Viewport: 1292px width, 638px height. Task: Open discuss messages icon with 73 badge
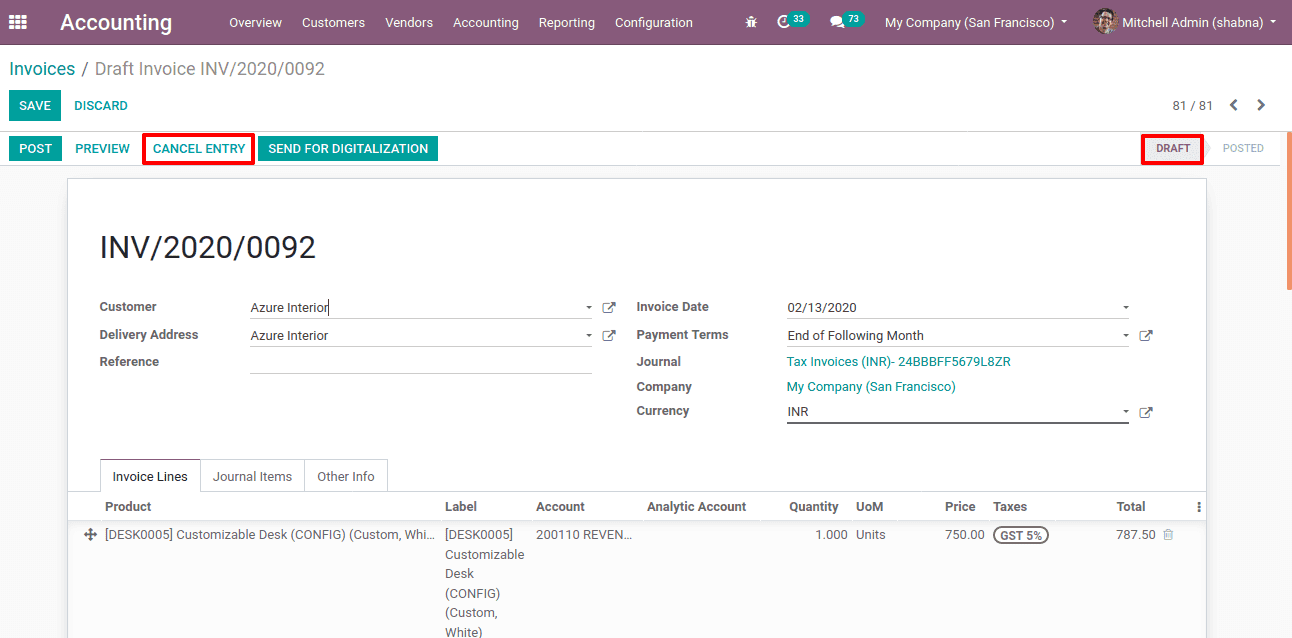[846, 21]
